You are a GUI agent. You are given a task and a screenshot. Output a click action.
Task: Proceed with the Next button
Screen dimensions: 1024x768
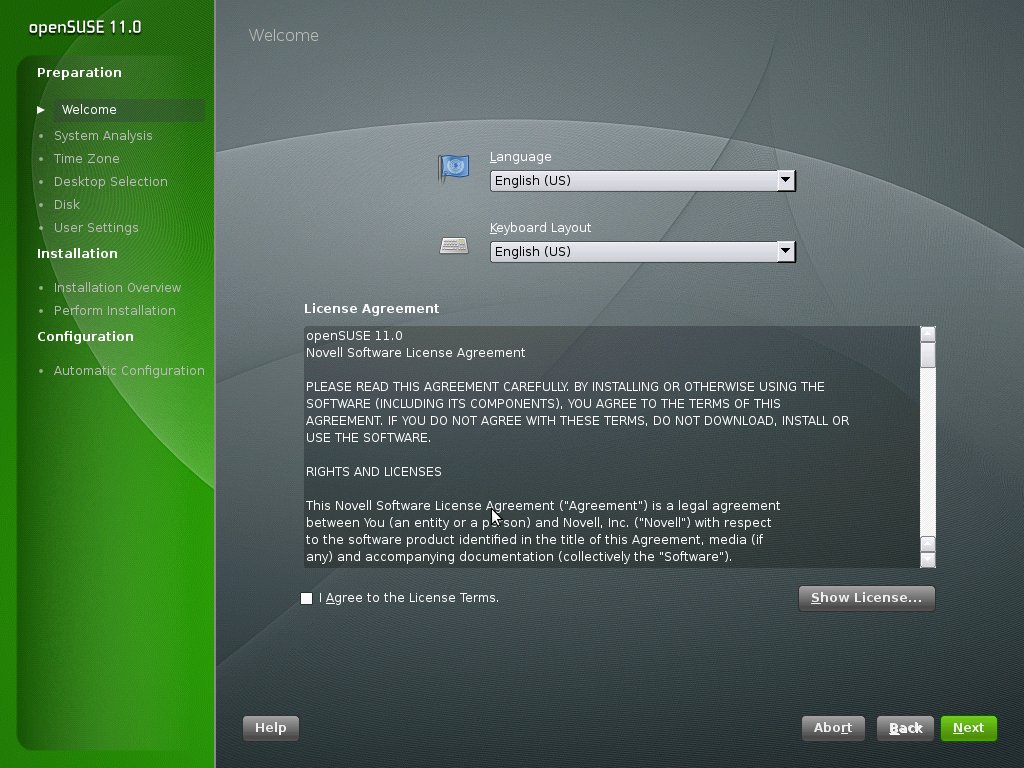(x=968, y=728)
